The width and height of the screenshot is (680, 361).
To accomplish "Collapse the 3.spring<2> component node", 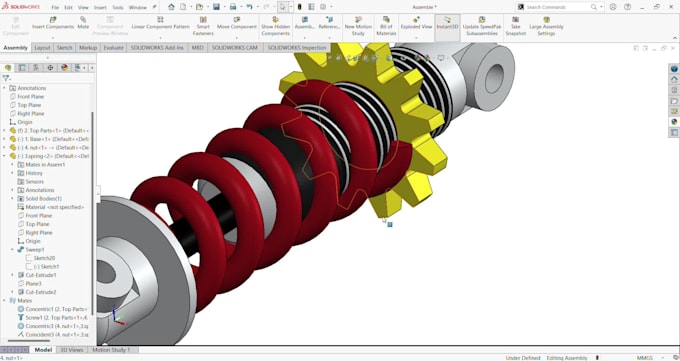I will click(4, 156).
